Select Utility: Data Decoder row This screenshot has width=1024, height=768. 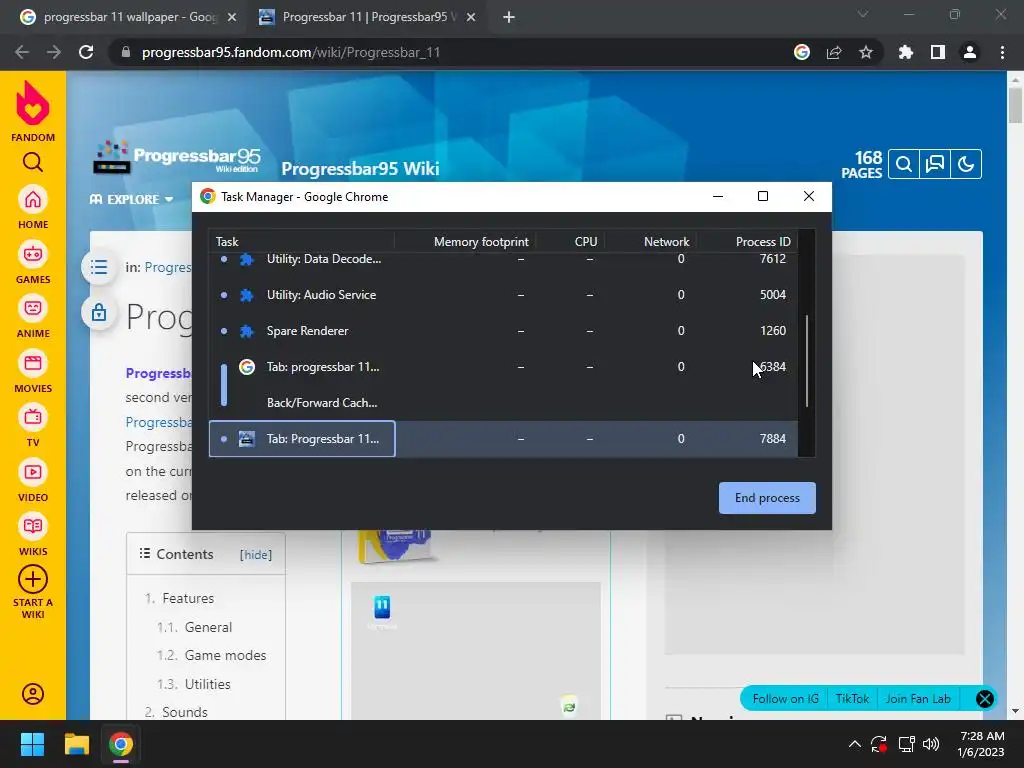(503, 261)
